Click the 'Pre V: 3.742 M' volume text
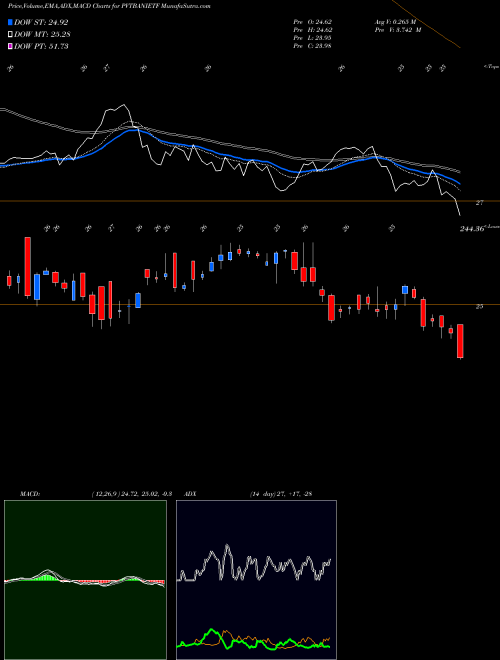This screenshot has width=500, height=660. point(398,29)
